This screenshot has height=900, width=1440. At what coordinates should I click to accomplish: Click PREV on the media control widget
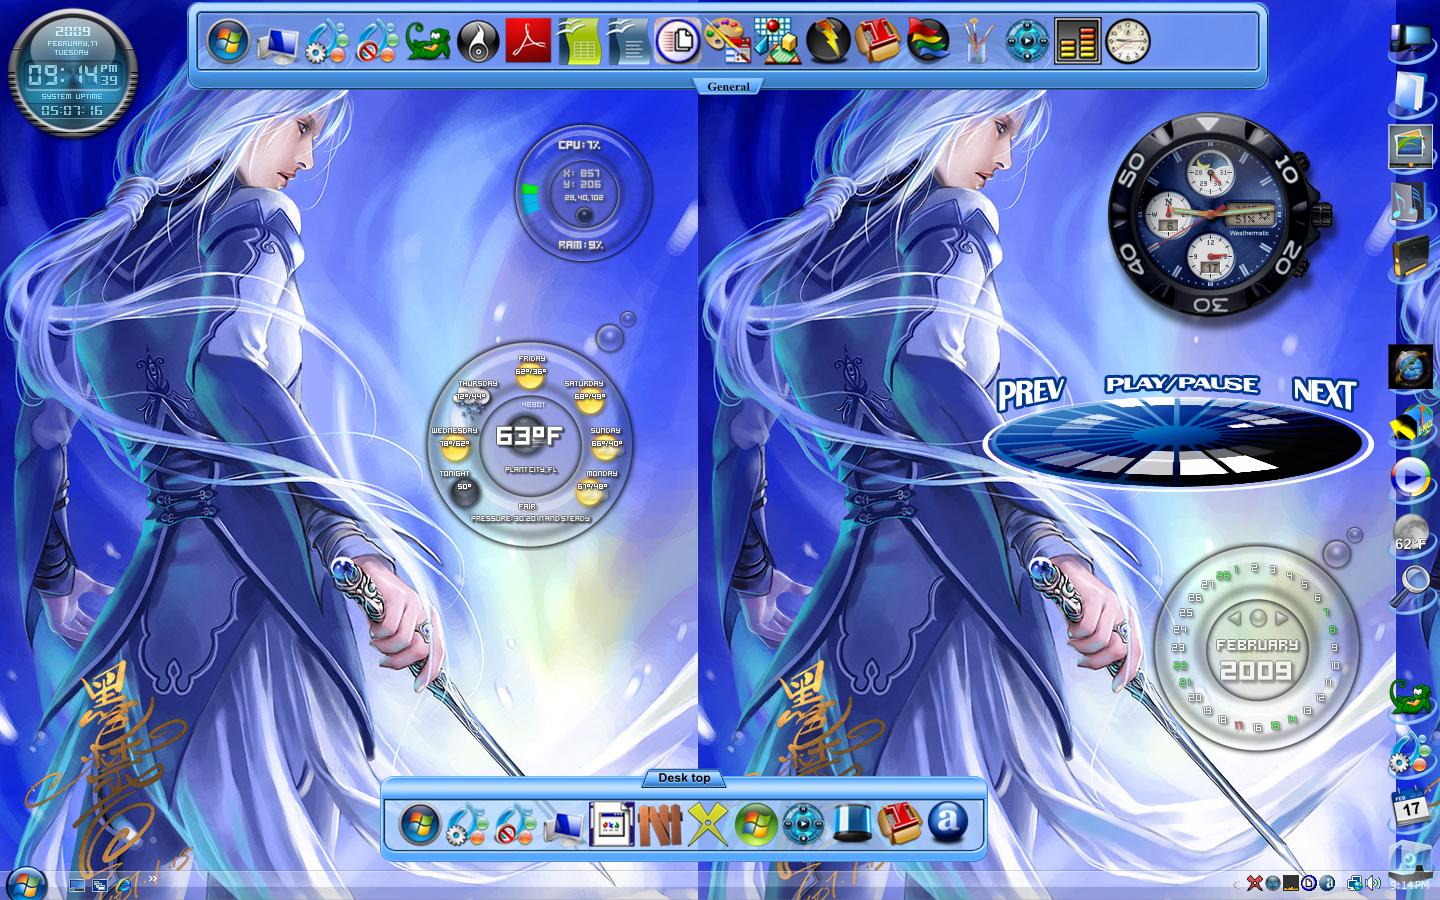[1031, 393]
